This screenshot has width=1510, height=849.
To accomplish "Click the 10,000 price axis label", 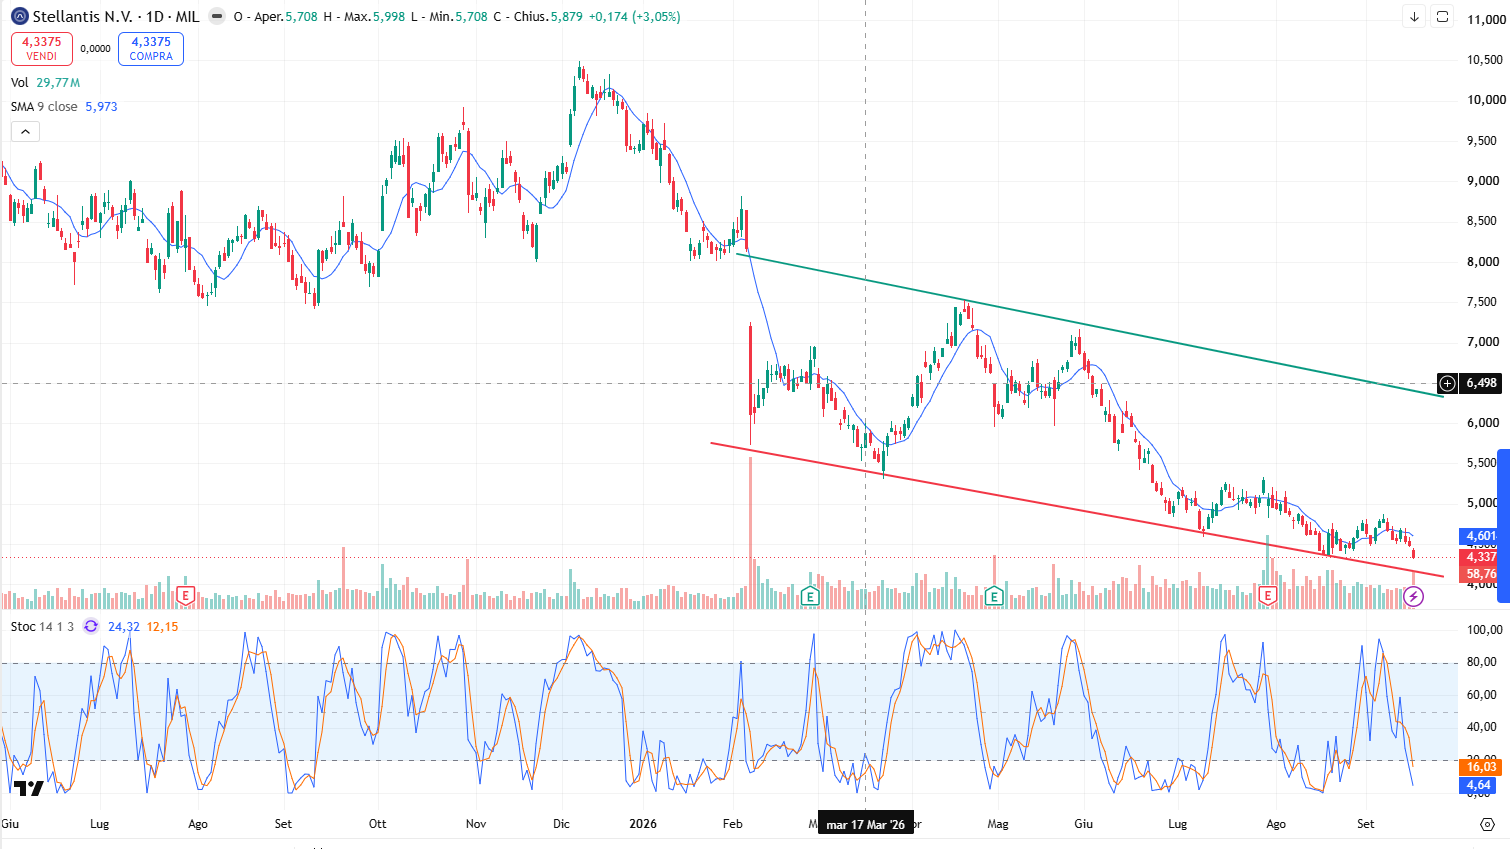I will coord(1487,100).
